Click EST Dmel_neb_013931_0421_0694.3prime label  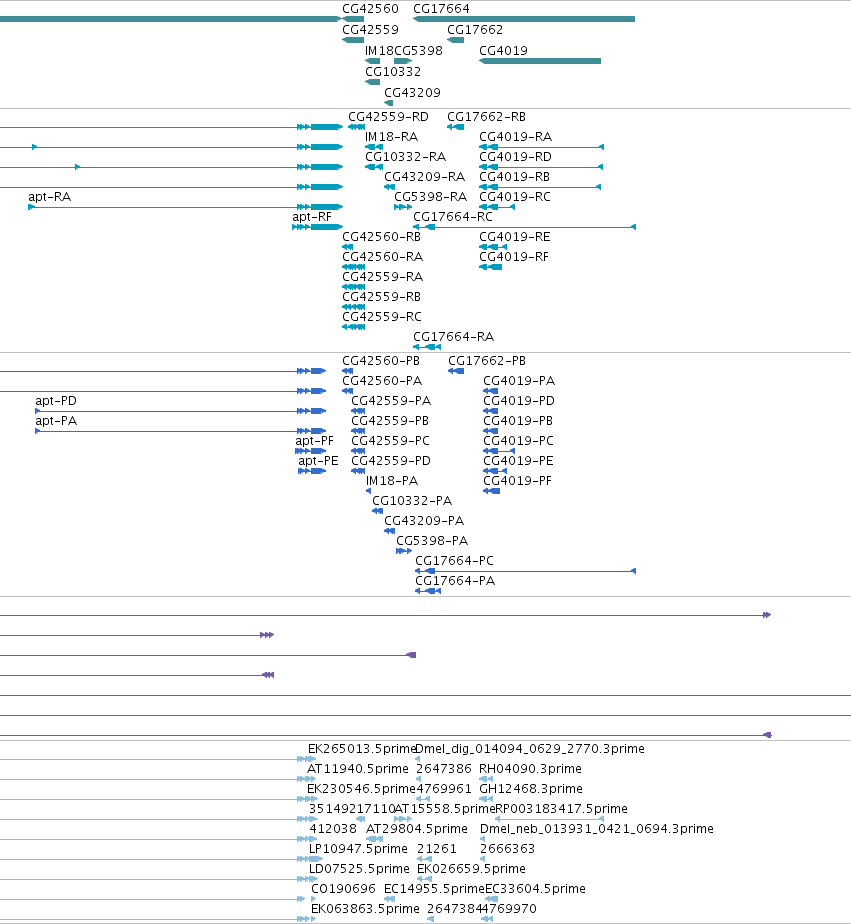[x=596, y=829]
